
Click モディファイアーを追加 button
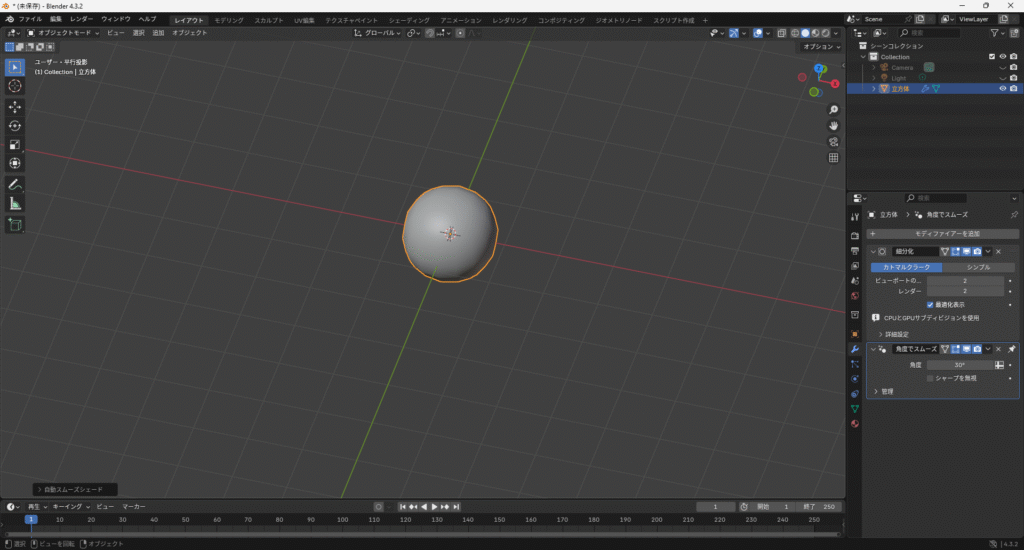click(x=942, y=233)
